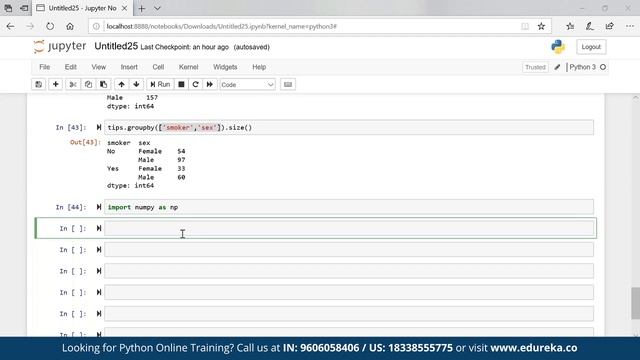This screenshot has height=360, width=640.
Task: Add notes with the pen icon
Action: pyautogui.click(x=590, y=26)
